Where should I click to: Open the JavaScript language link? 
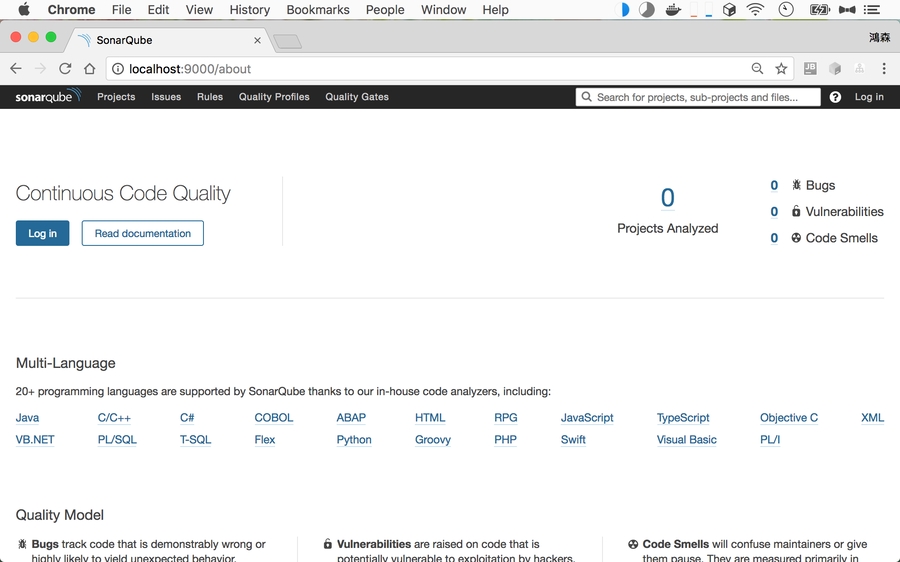tap(587, 418)
